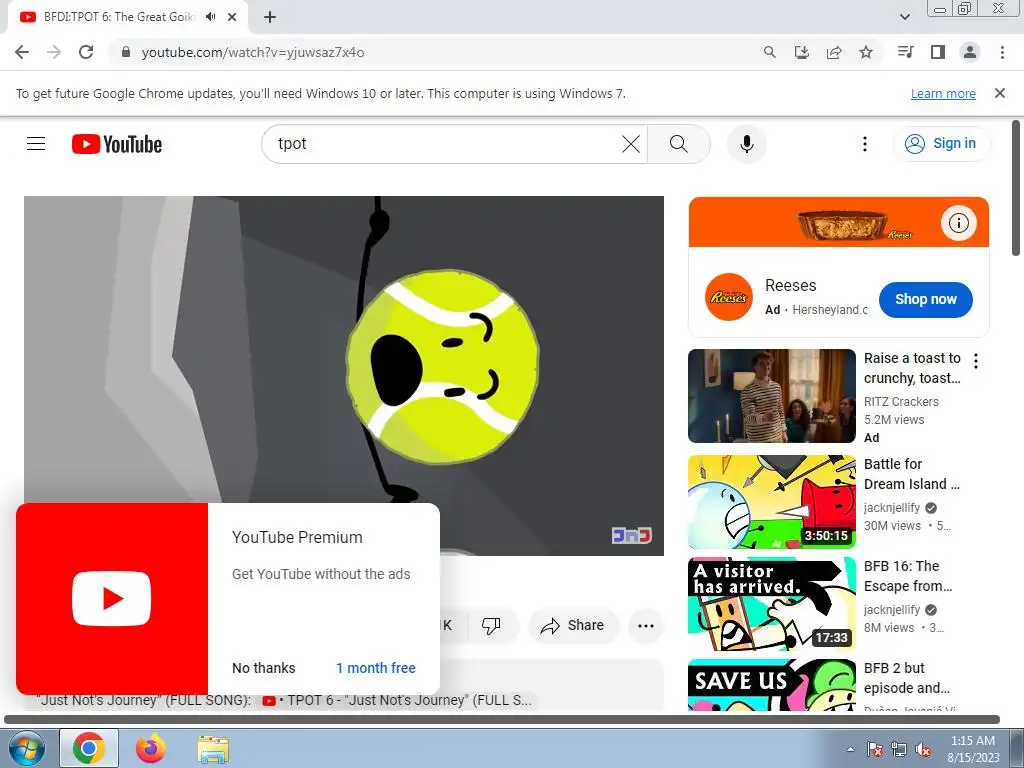Switch to Chrome in the taskbar
Viewport: 1024px width, 768px height.
tap(89, 748)
